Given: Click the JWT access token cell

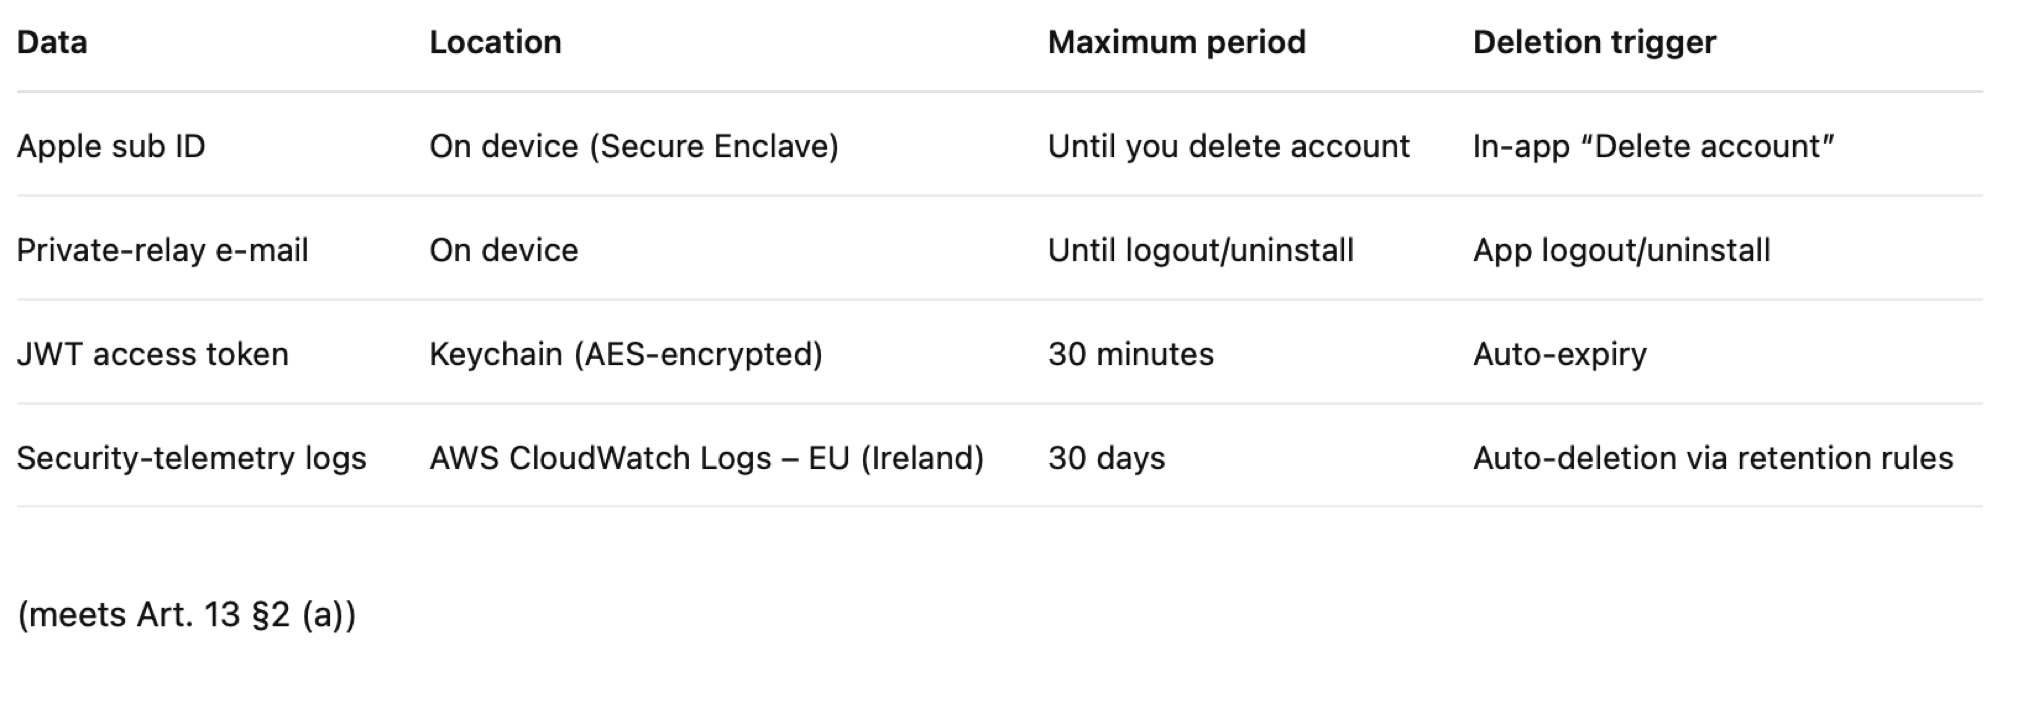Looking at the screenshot, I should click(x=152, y=354).
